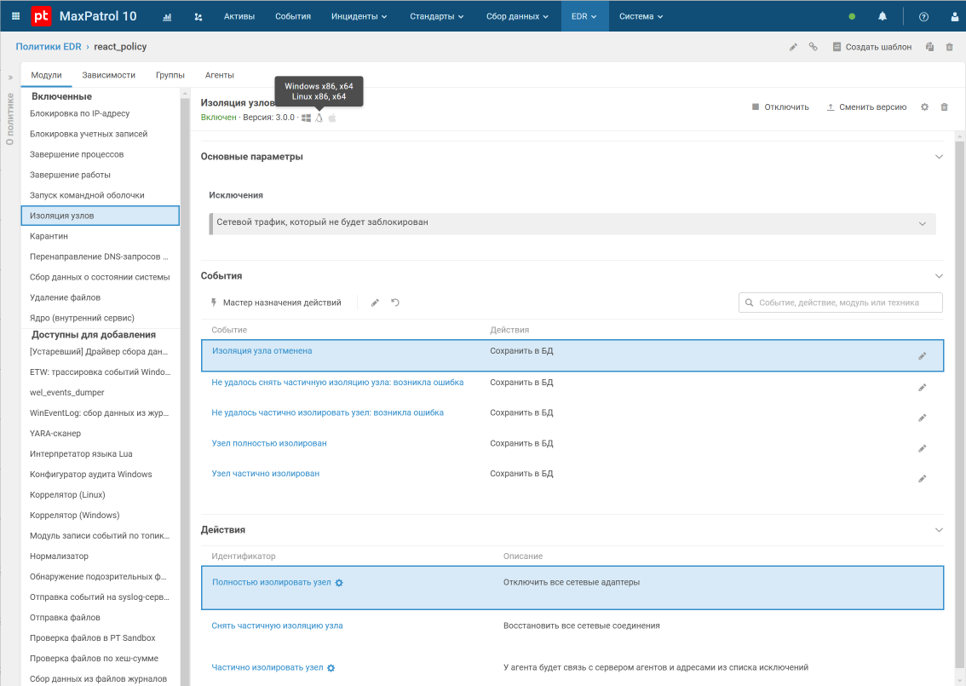
Task: Open the help question mark icon
Action: pos(923,17)
